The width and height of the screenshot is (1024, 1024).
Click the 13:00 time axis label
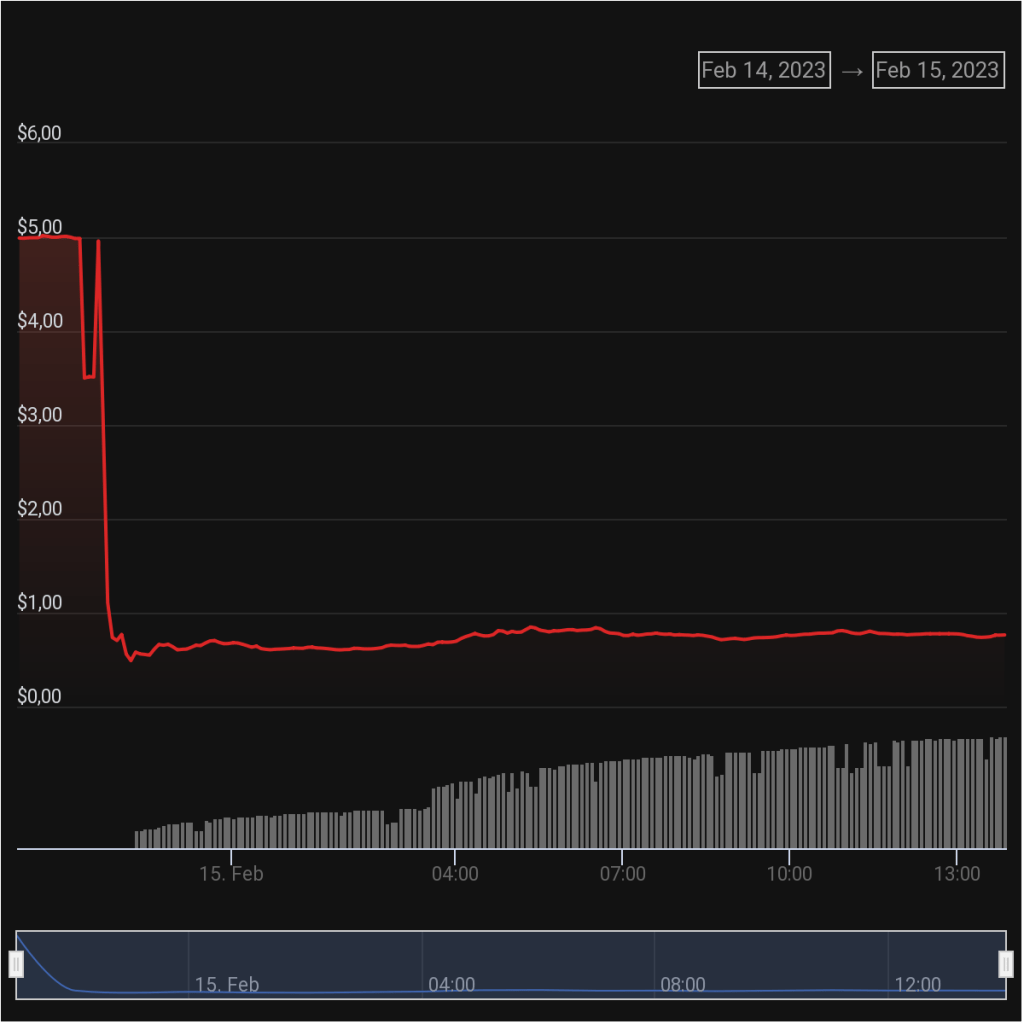(x=957, y=874)
